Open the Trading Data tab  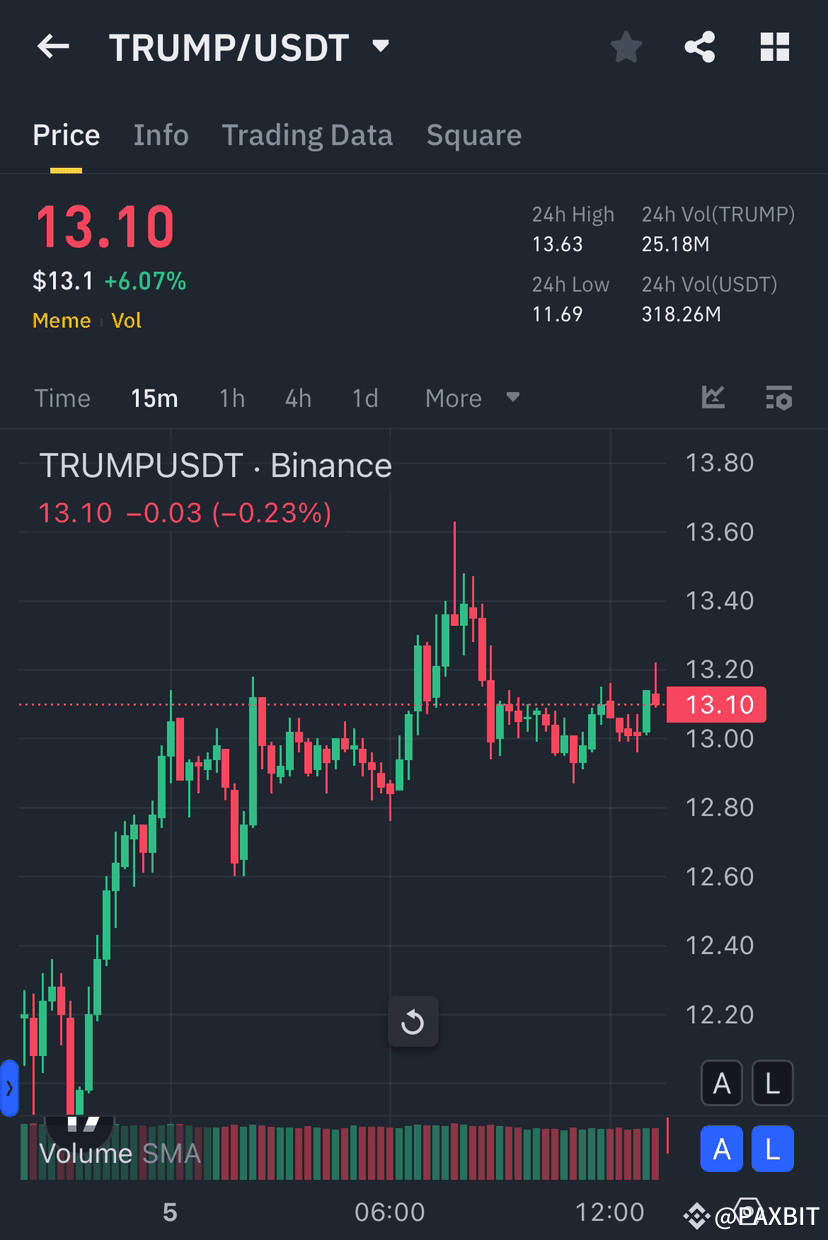tap(307, 135)
